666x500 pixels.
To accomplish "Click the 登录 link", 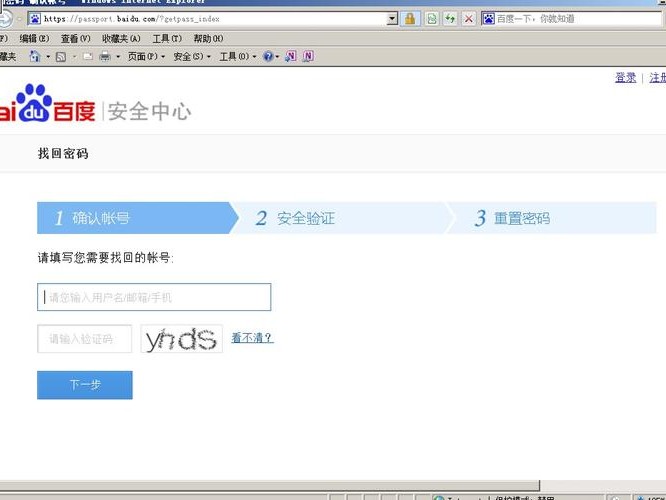I will [626, 78].
